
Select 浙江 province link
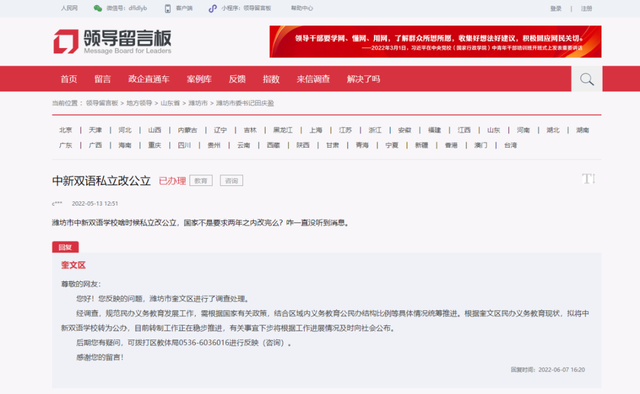coord(375,130)
